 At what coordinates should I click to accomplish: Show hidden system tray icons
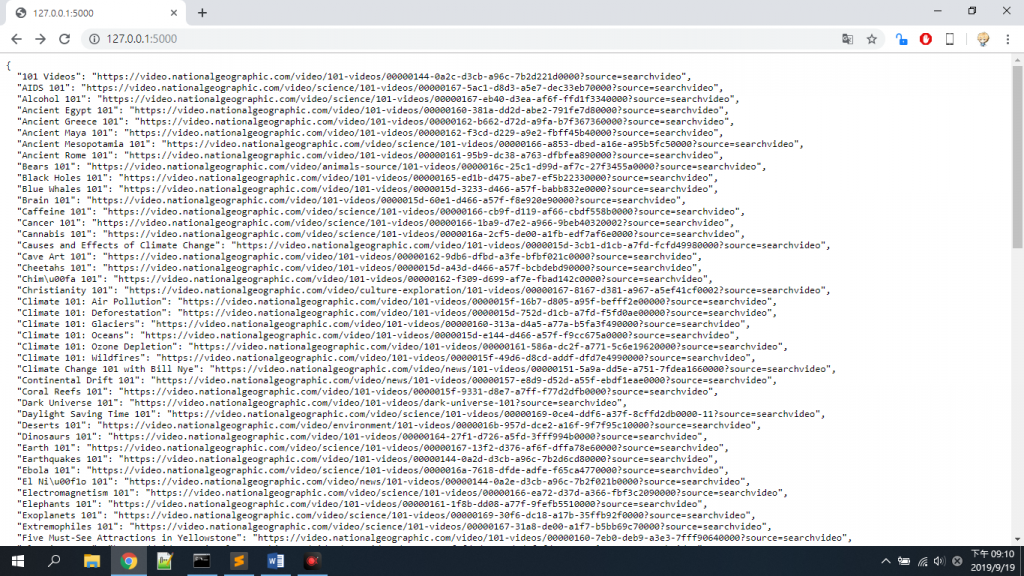point(886,561)
